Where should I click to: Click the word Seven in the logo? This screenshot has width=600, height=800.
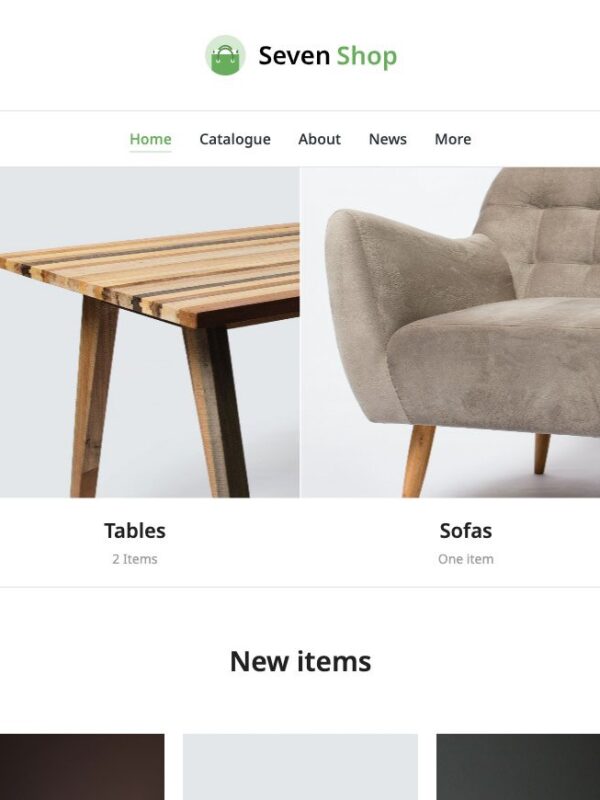tap(294, 56)
